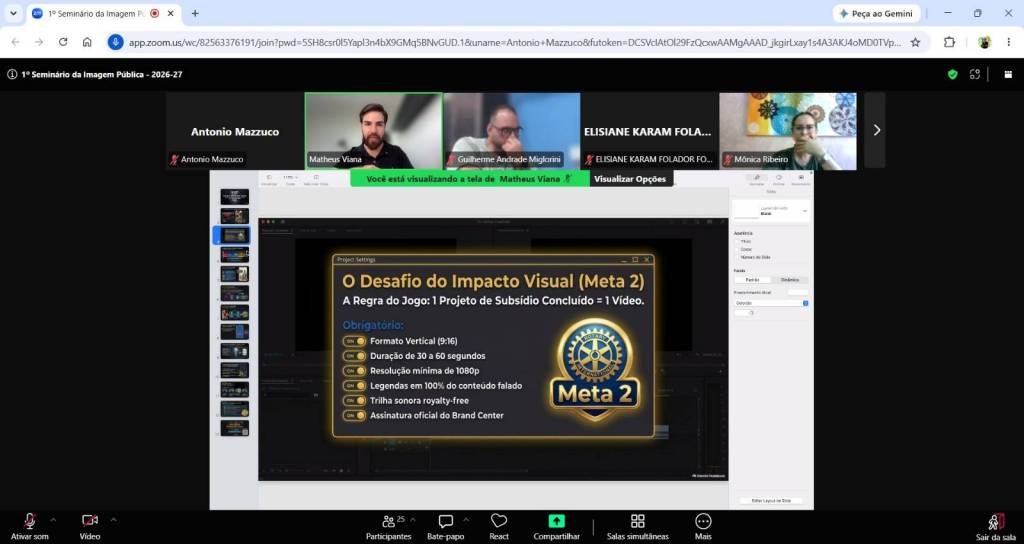Click the Animar tab in shared Keynote
1024x544 pixels.
[778, 180]
